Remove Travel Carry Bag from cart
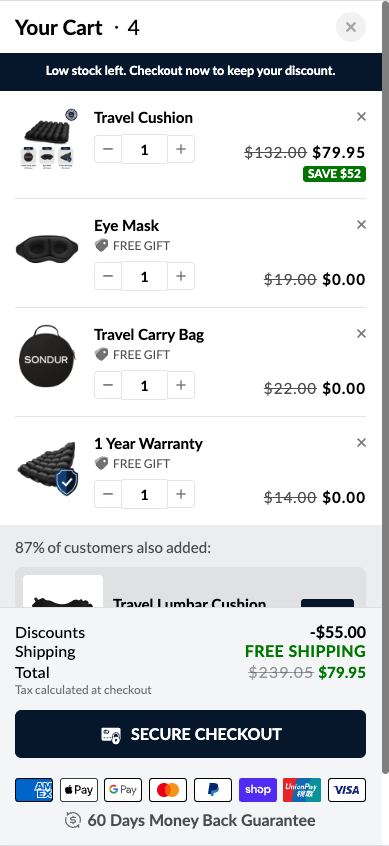The height and width of the screenshot is (846, 389). (x=361, y=333)
